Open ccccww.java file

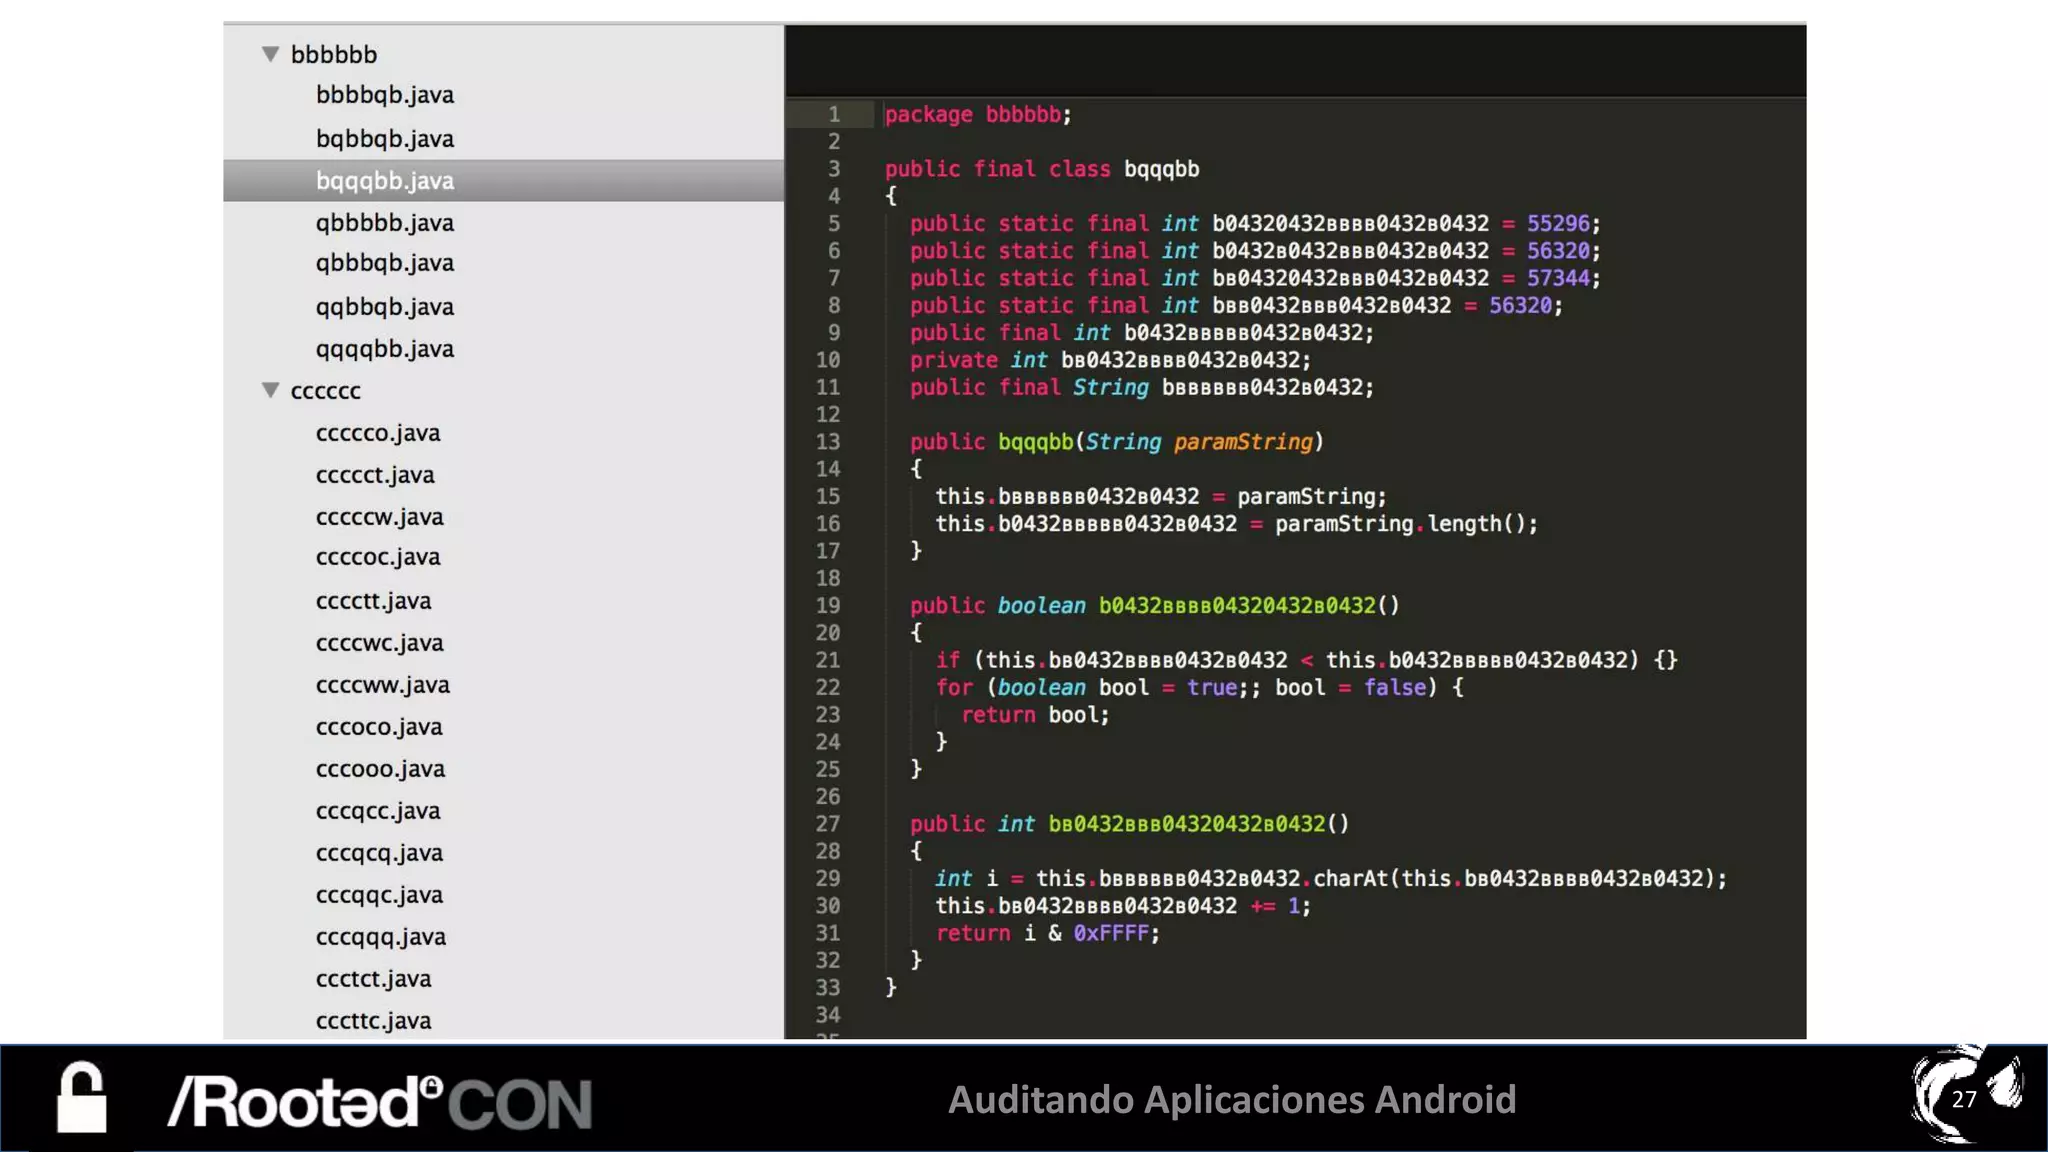click(383, 685)
